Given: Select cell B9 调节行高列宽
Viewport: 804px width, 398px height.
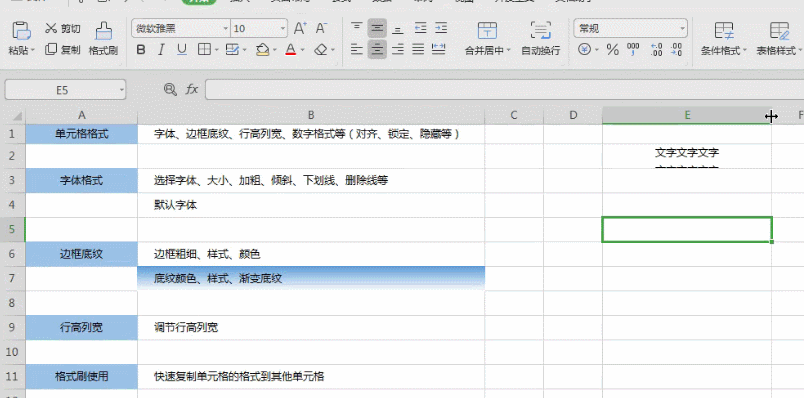Looking at the screenshot, I should (x=311, y=327).
